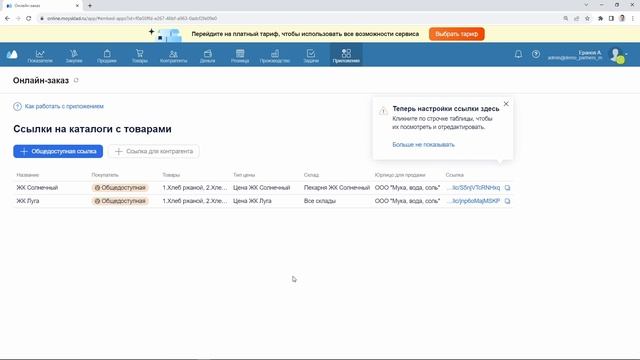Open the tab search chevron

pyautogui.click(x=586, y=5)
